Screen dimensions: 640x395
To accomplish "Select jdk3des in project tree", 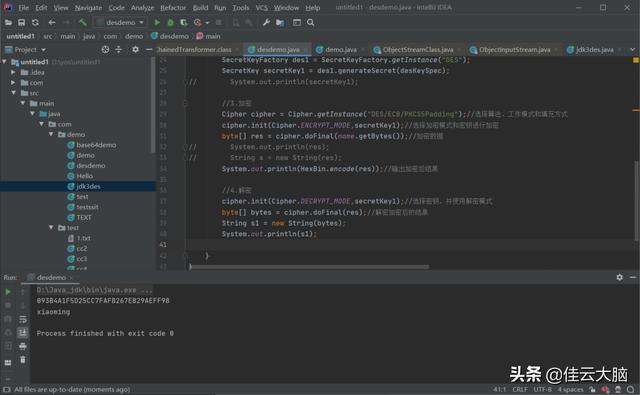I will (x=84, y=186).
